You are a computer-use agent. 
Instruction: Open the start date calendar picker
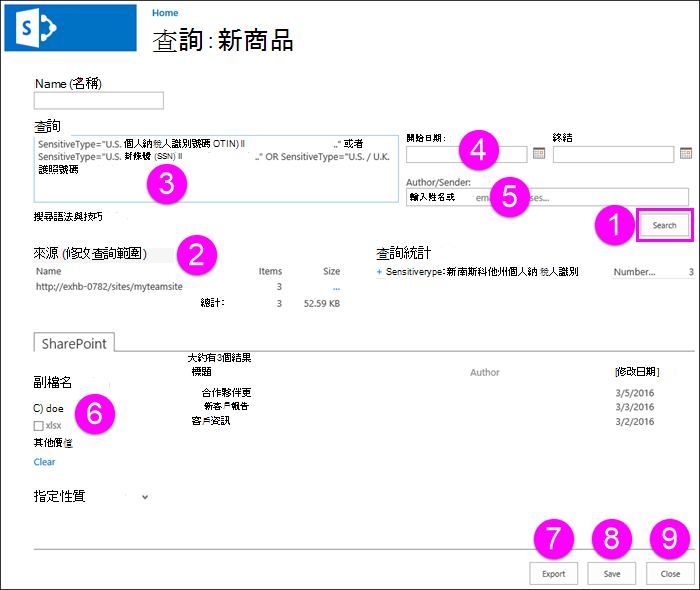539,154
